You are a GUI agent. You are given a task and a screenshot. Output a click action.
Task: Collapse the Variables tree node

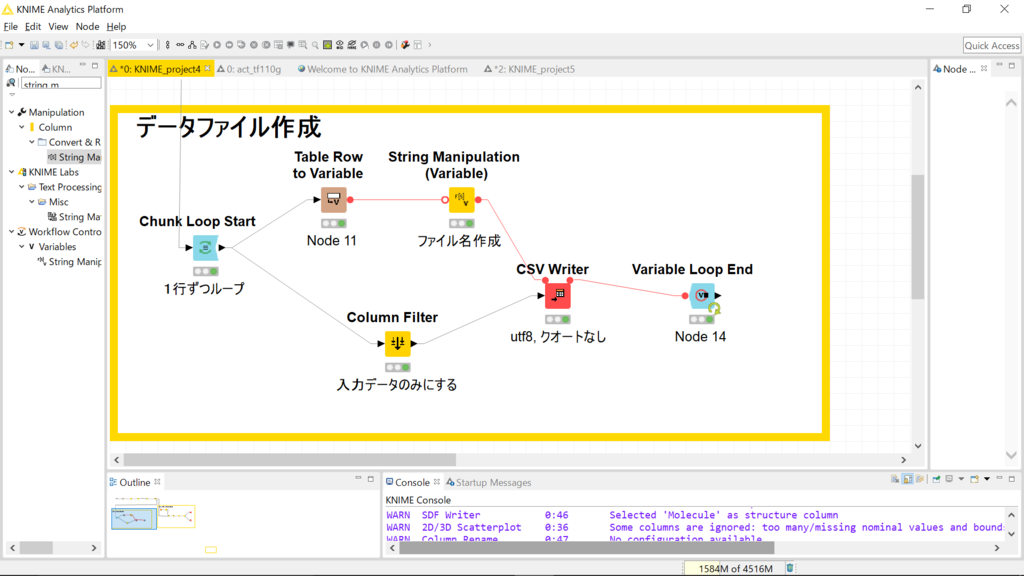tap(22, 247)
